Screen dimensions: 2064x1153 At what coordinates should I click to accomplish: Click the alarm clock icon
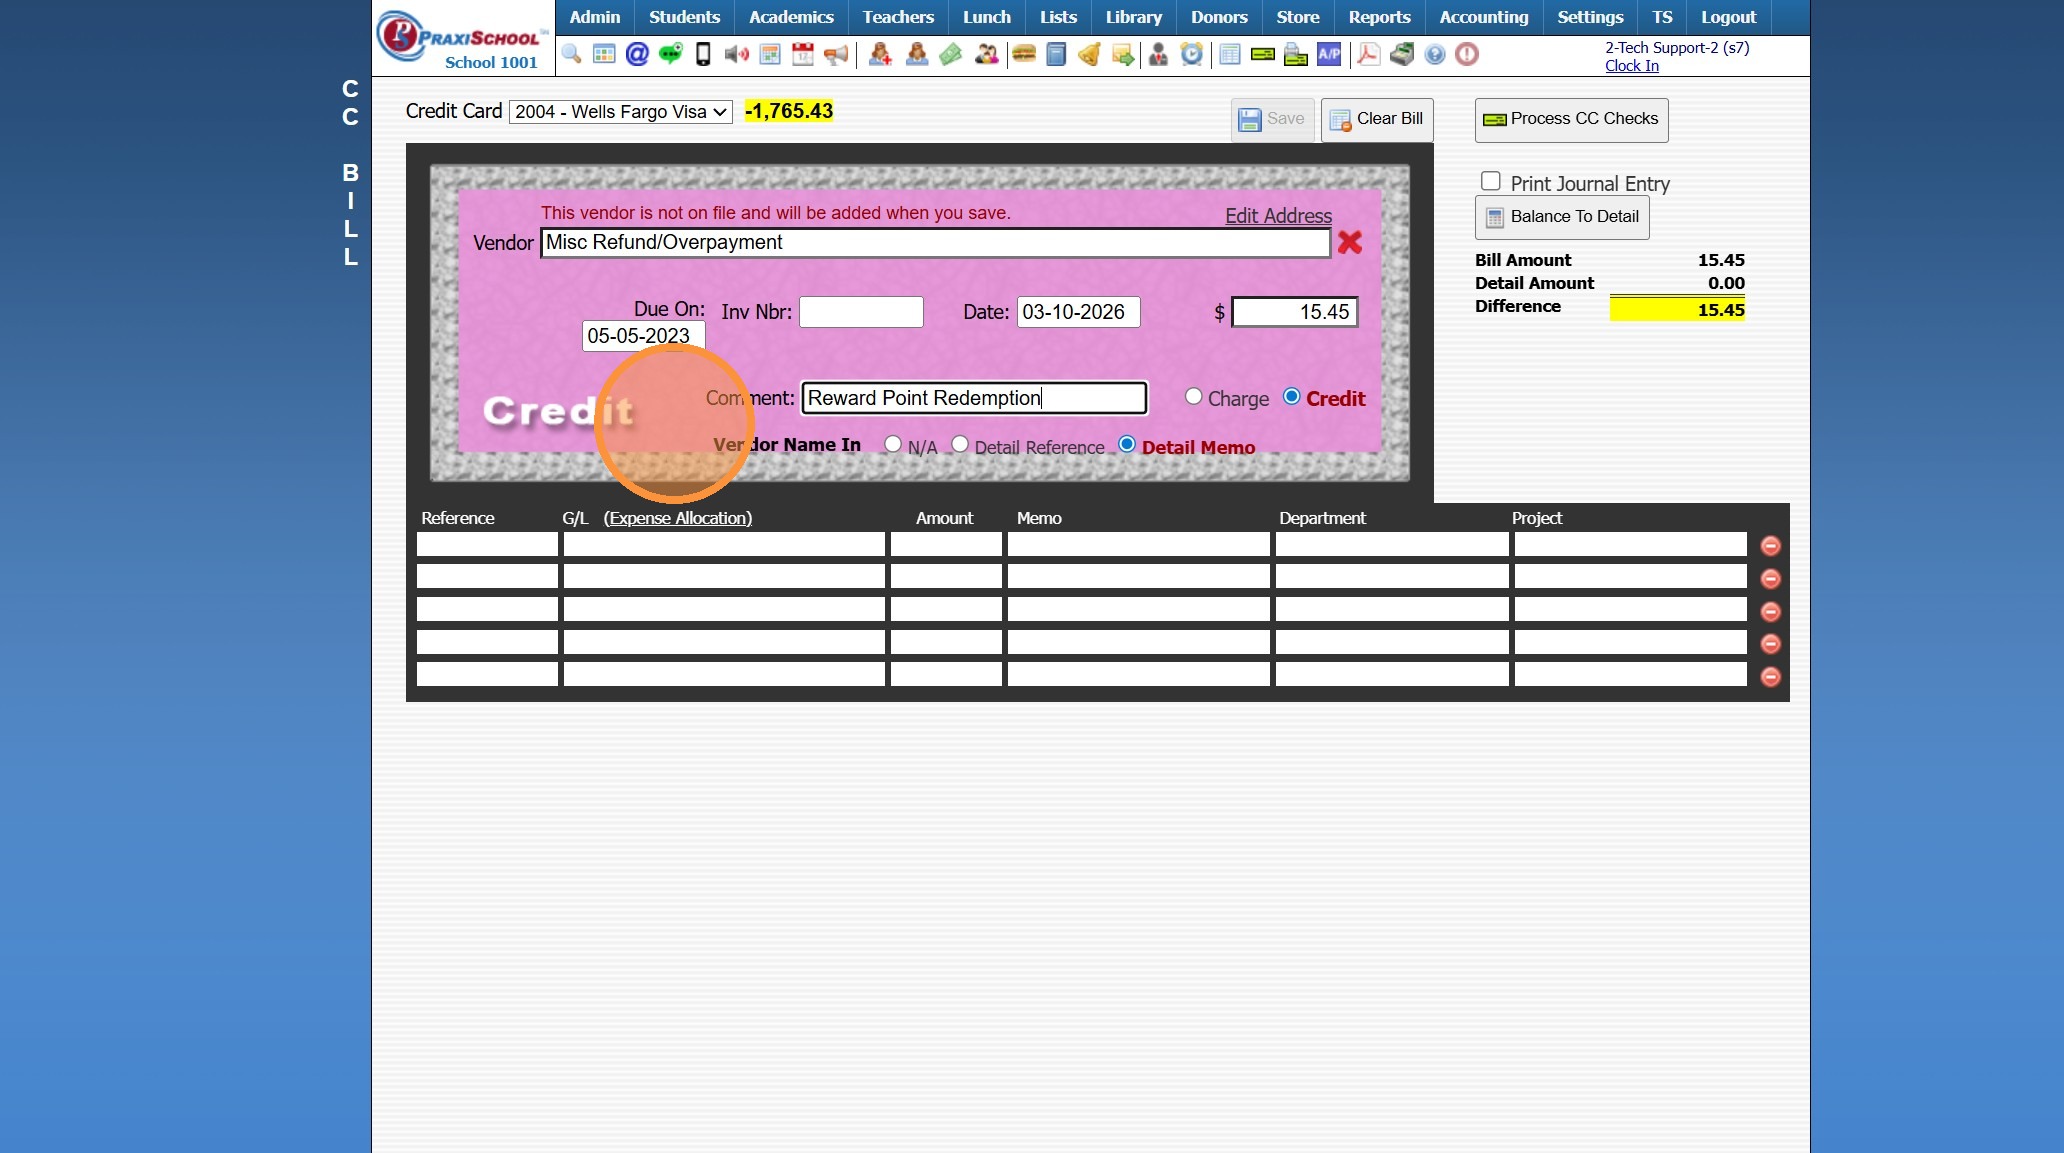[x=1191, y=54]
